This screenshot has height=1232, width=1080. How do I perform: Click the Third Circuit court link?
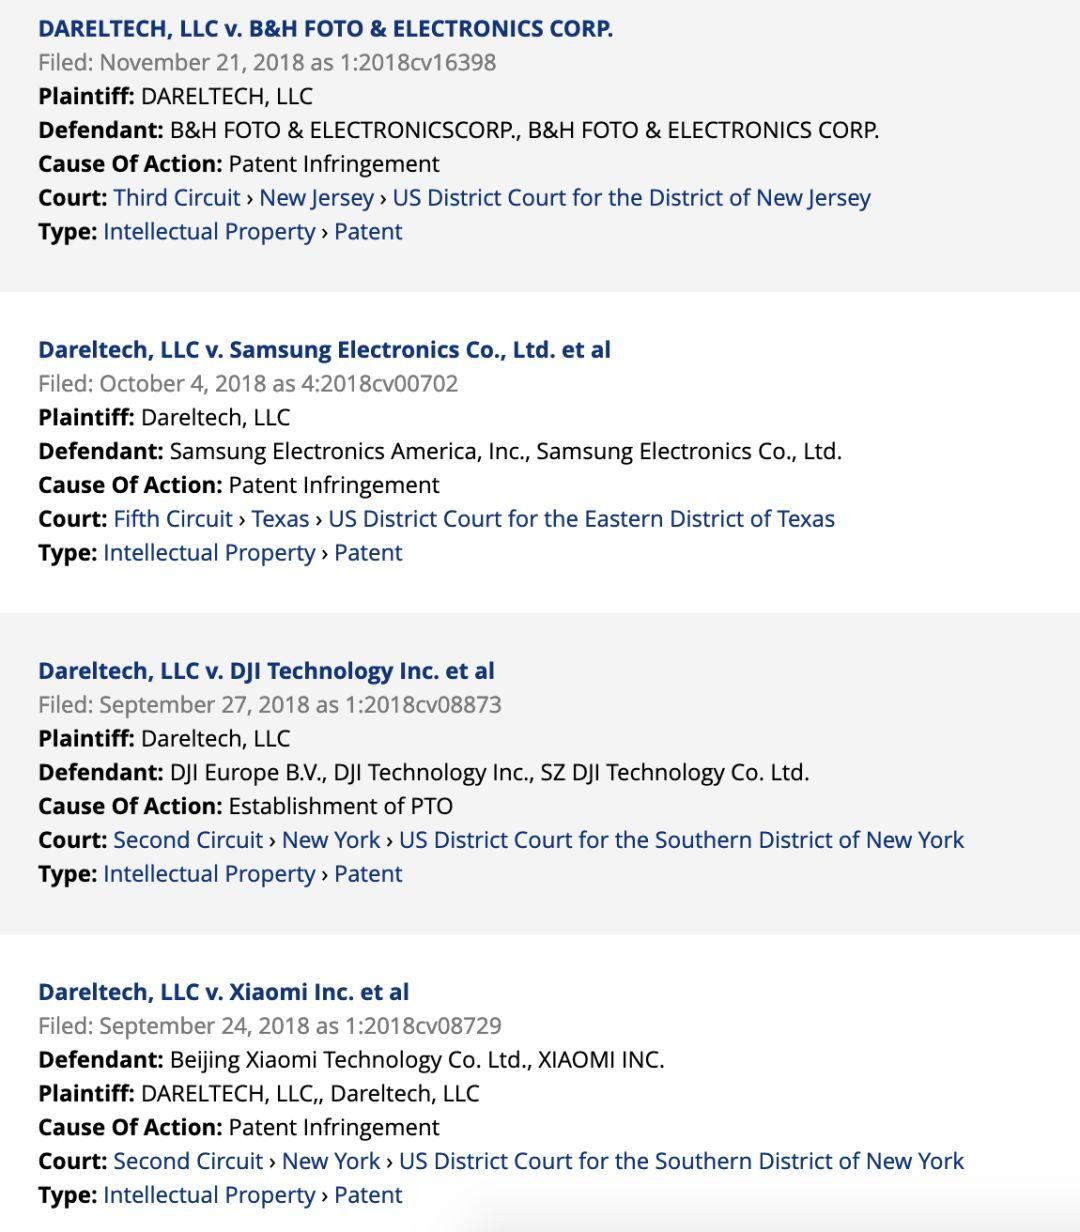coord(177,198)
